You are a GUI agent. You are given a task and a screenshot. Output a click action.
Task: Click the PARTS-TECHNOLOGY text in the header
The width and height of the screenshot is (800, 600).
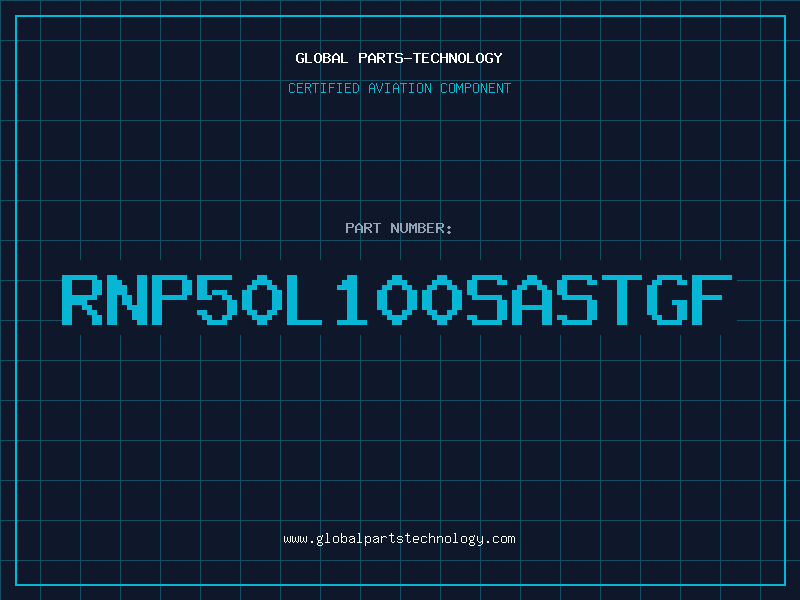click(430, 58)
